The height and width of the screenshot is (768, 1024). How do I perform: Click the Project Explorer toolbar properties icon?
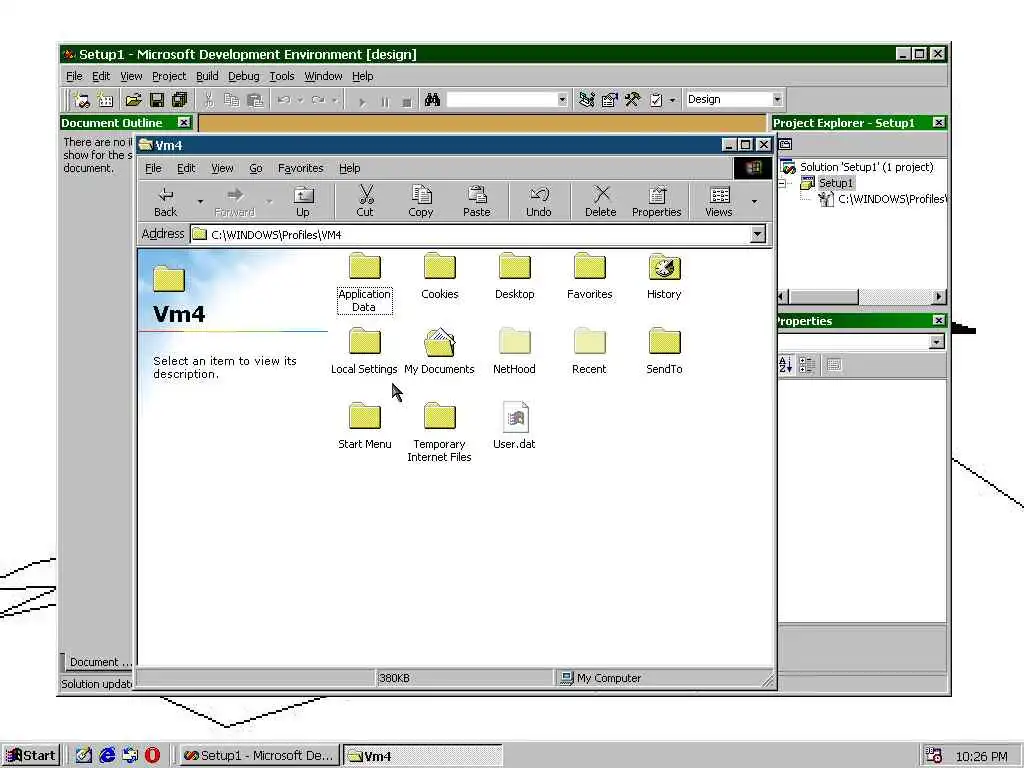pos(786,144)
